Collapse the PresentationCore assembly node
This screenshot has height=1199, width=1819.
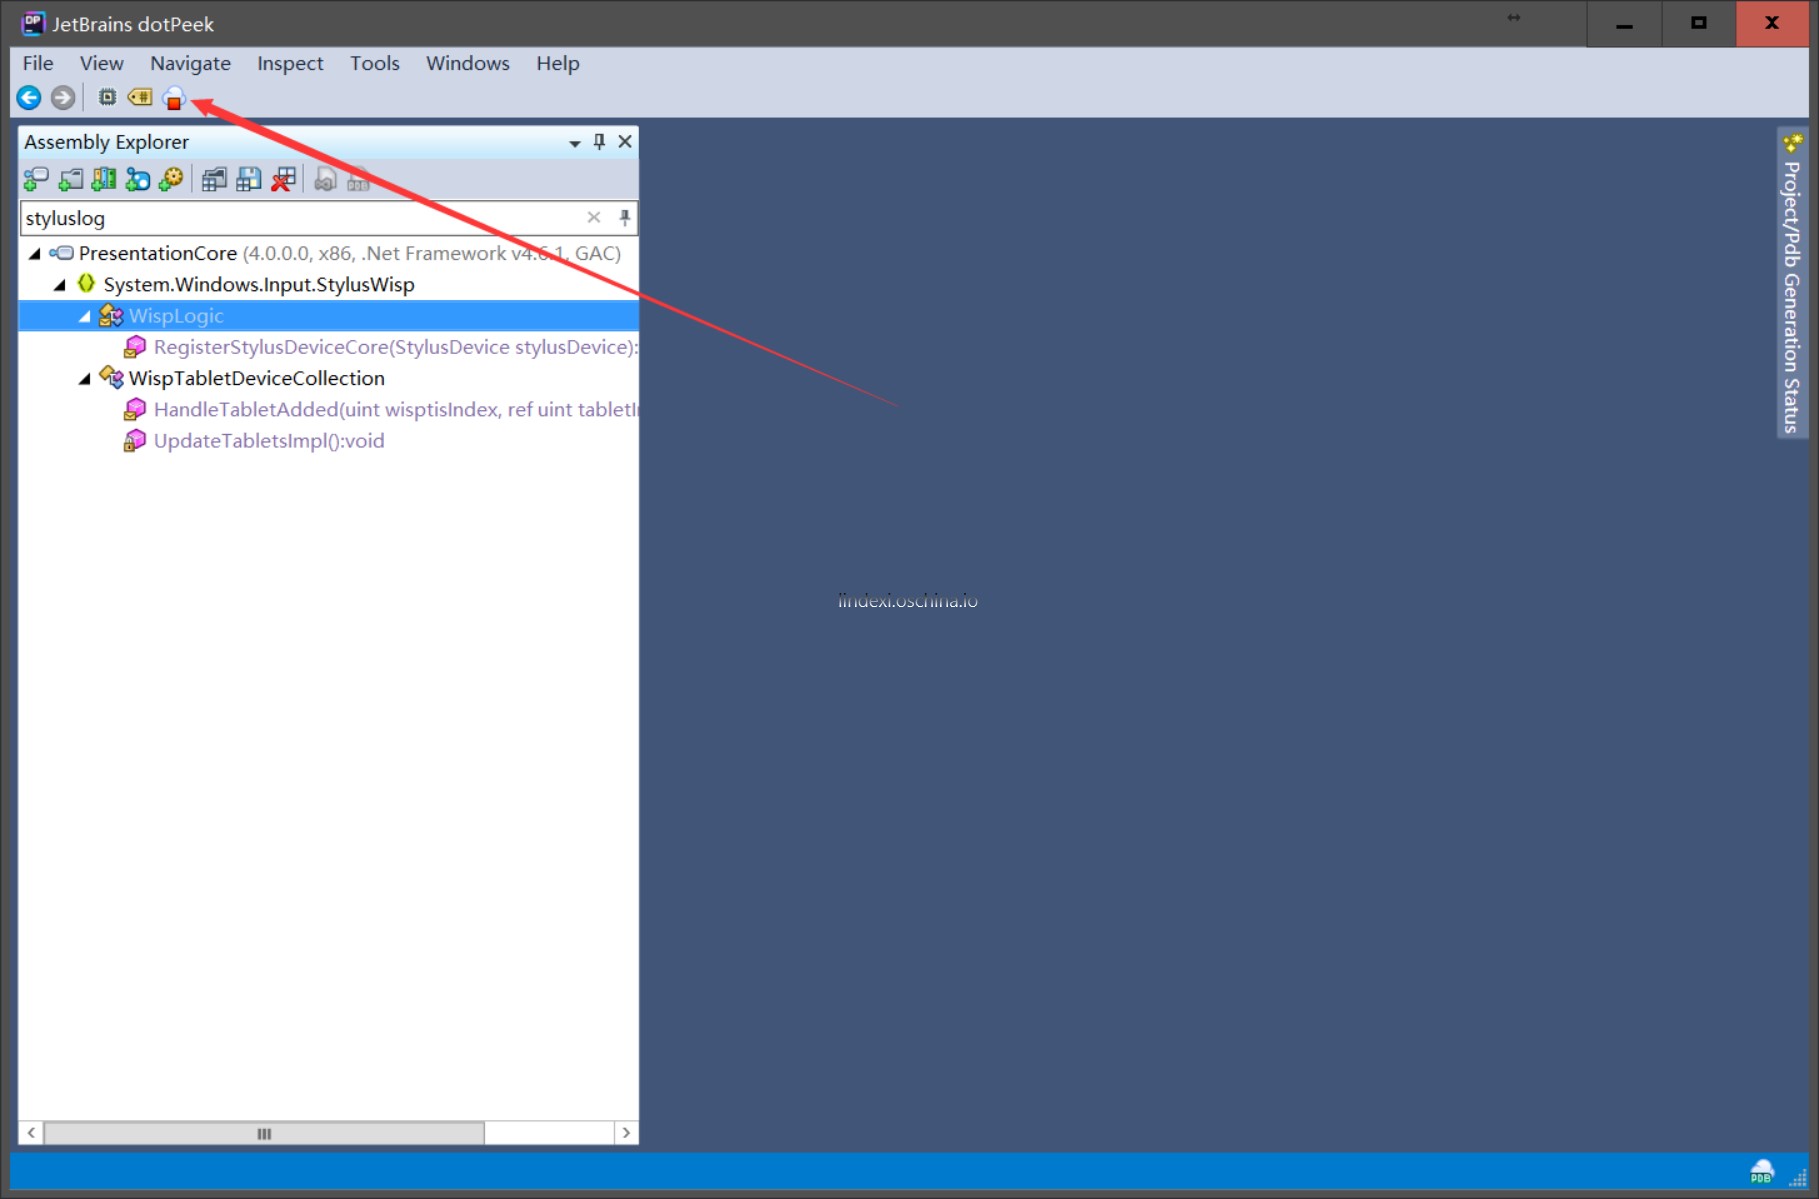(35, 254)
